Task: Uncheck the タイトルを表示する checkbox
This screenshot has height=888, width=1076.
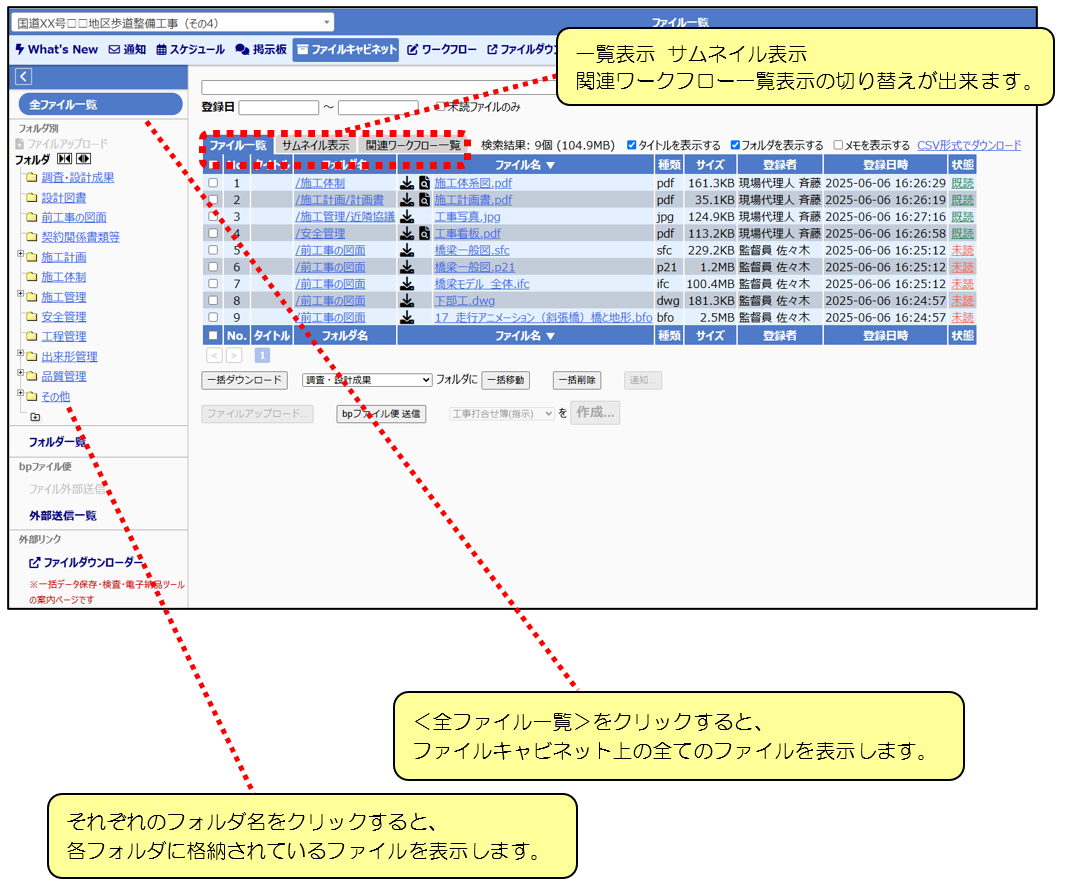Action: (x=632, y=145)
